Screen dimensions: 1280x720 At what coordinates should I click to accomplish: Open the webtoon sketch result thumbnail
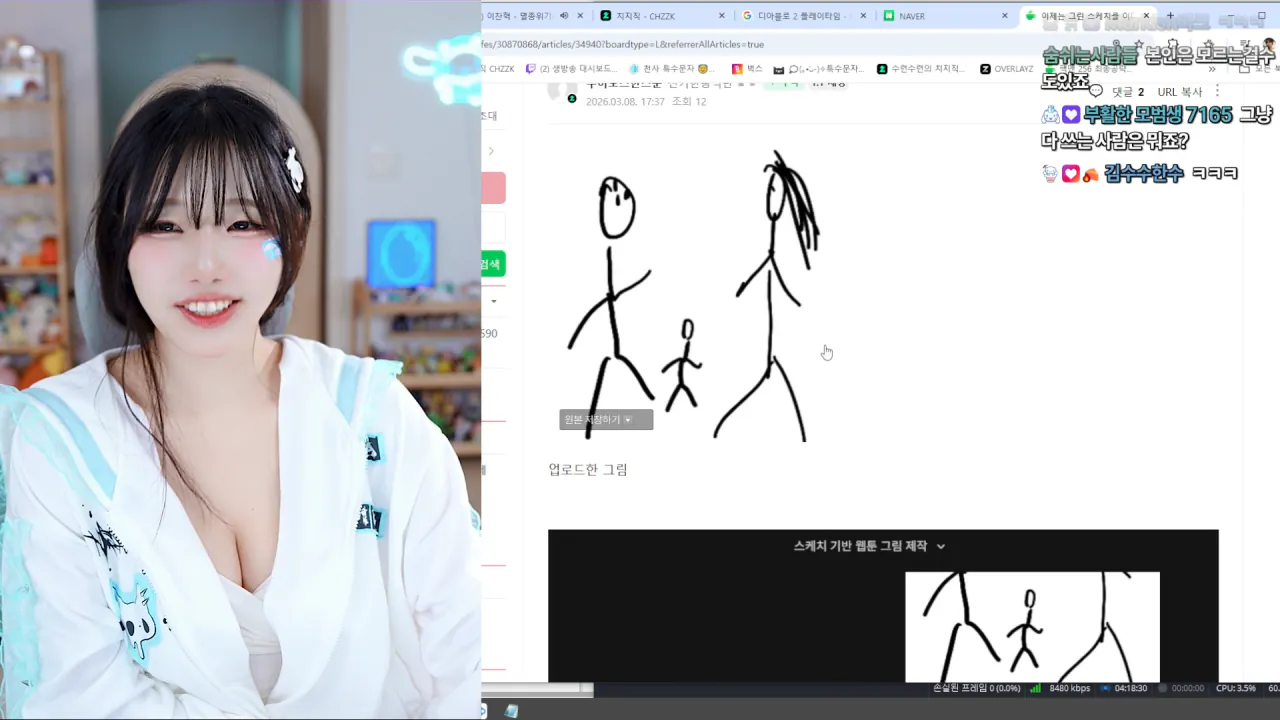click(1032, 627)
